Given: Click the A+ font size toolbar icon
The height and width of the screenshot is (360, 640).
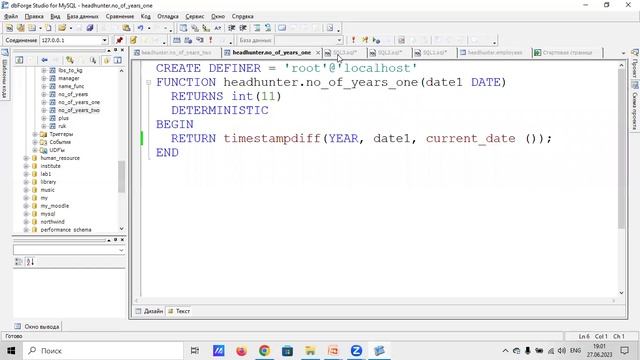Looking at the screenshot, I should point(218,28).
